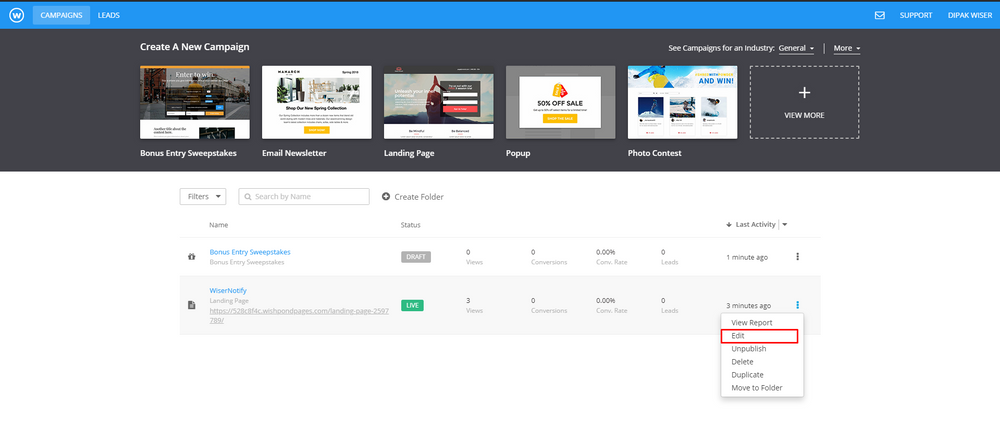Click the View More plus tile
Image resolution: width=1000 pixels, height=427 pixels.
804,102
